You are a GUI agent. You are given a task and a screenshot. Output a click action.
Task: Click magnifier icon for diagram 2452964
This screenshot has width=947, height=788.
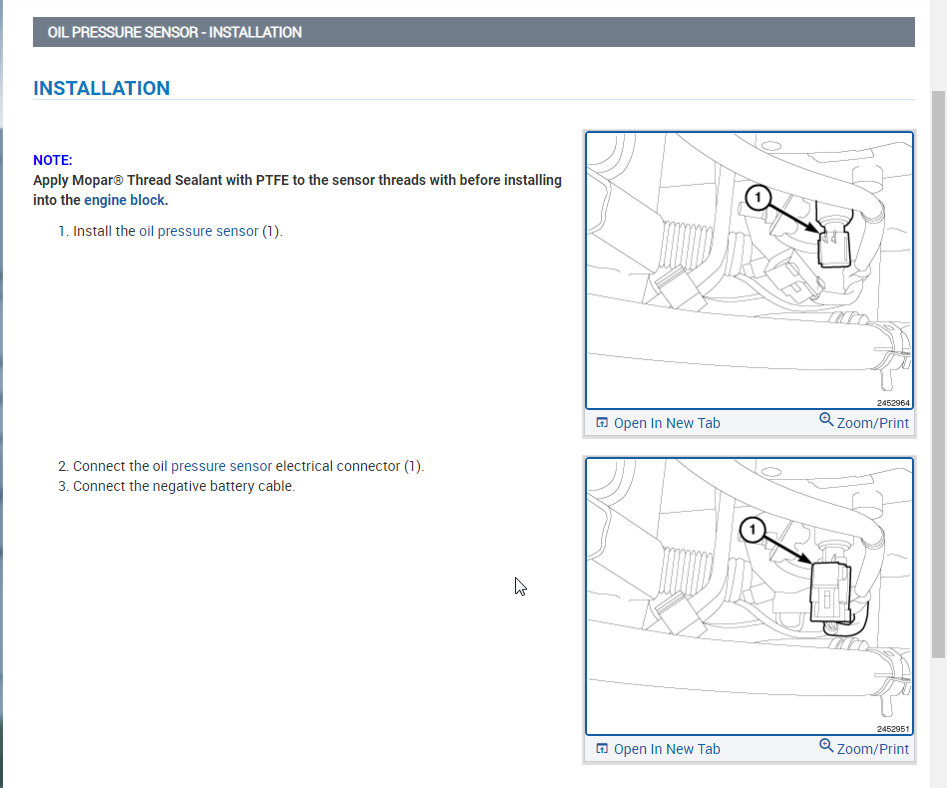coord(826,420)
